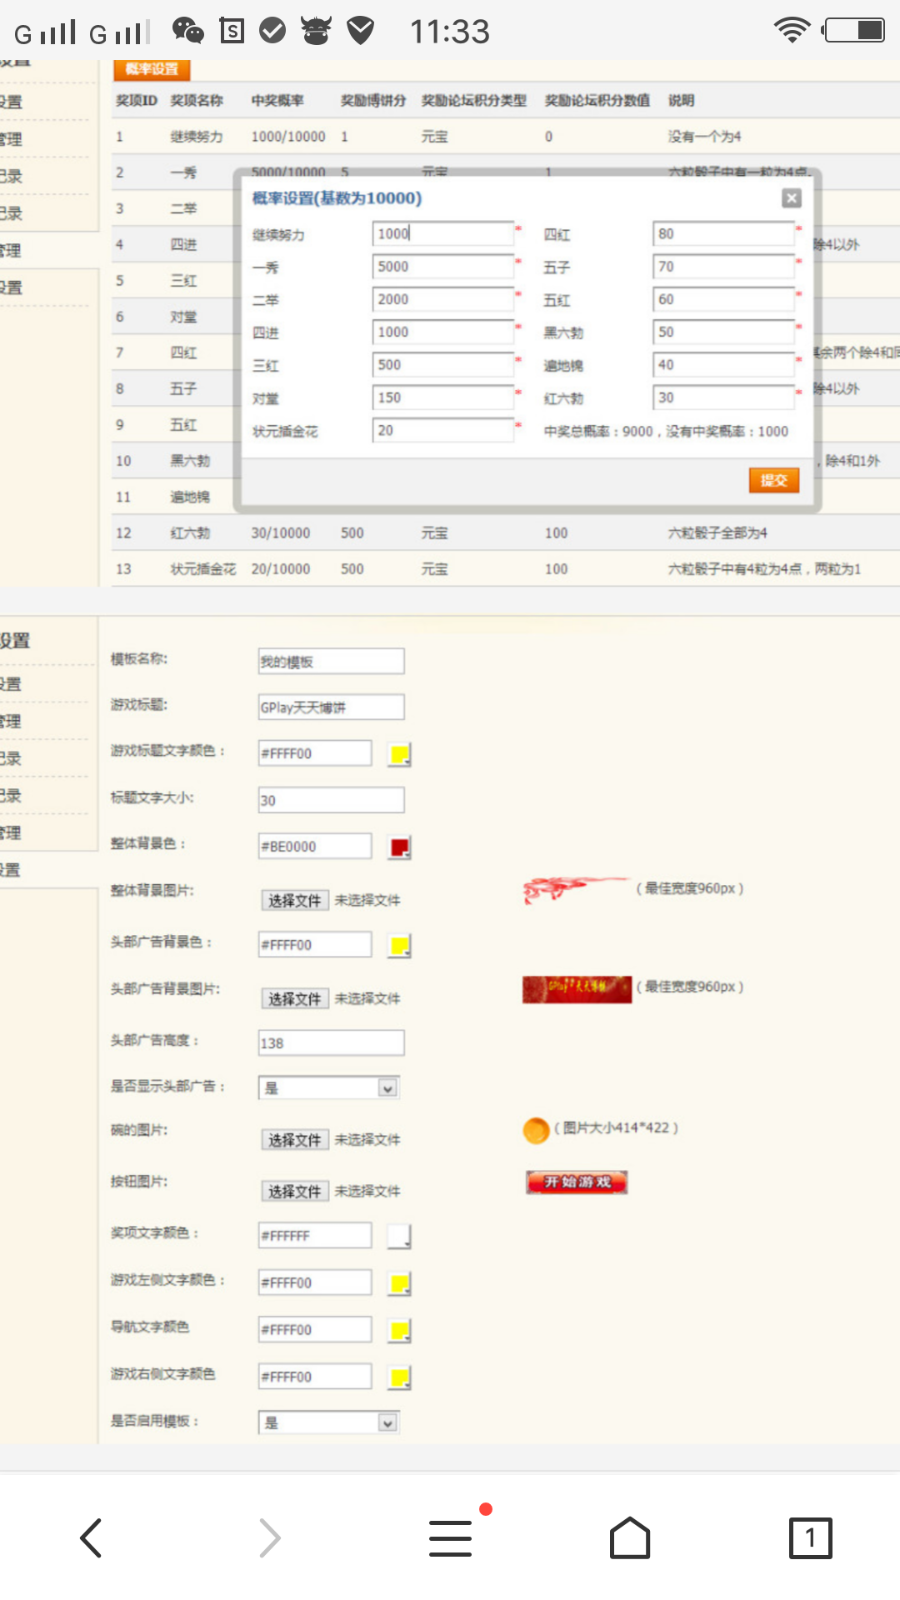Select the 概率设置 orange tab
Image resolution: width=900 pixels, height=1600 pixels.
pyautogui.click(x=152, y=69)
